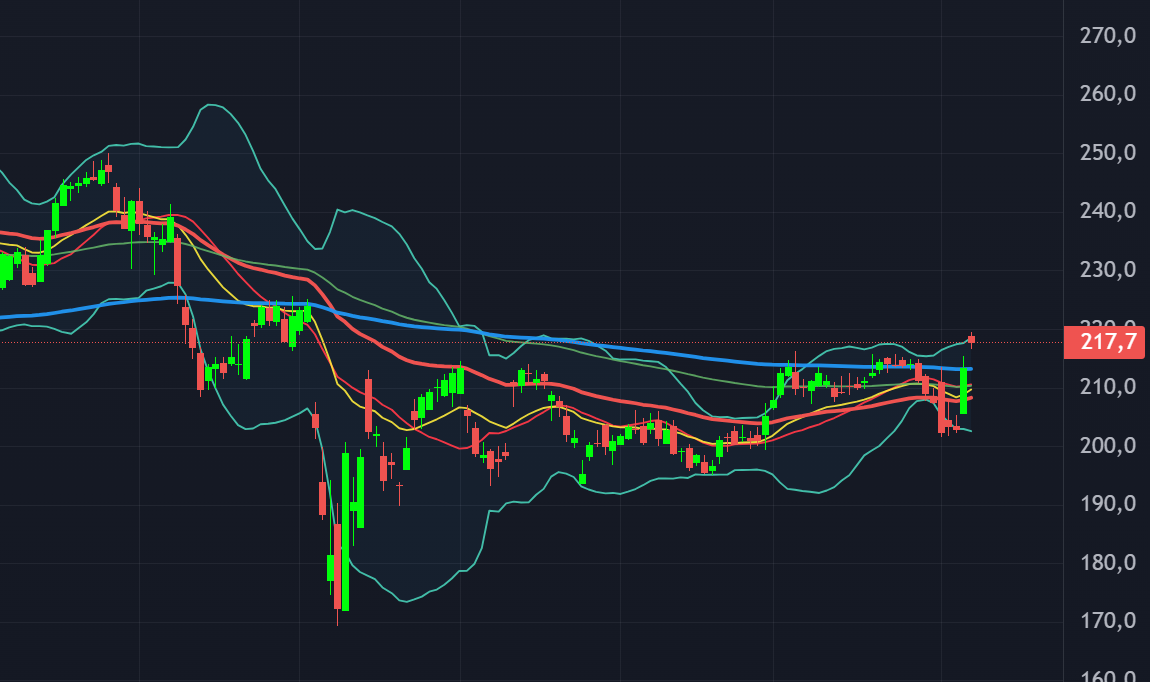
Task: Click the upper Bollinger band peak near 258
Action: (211, 105)
